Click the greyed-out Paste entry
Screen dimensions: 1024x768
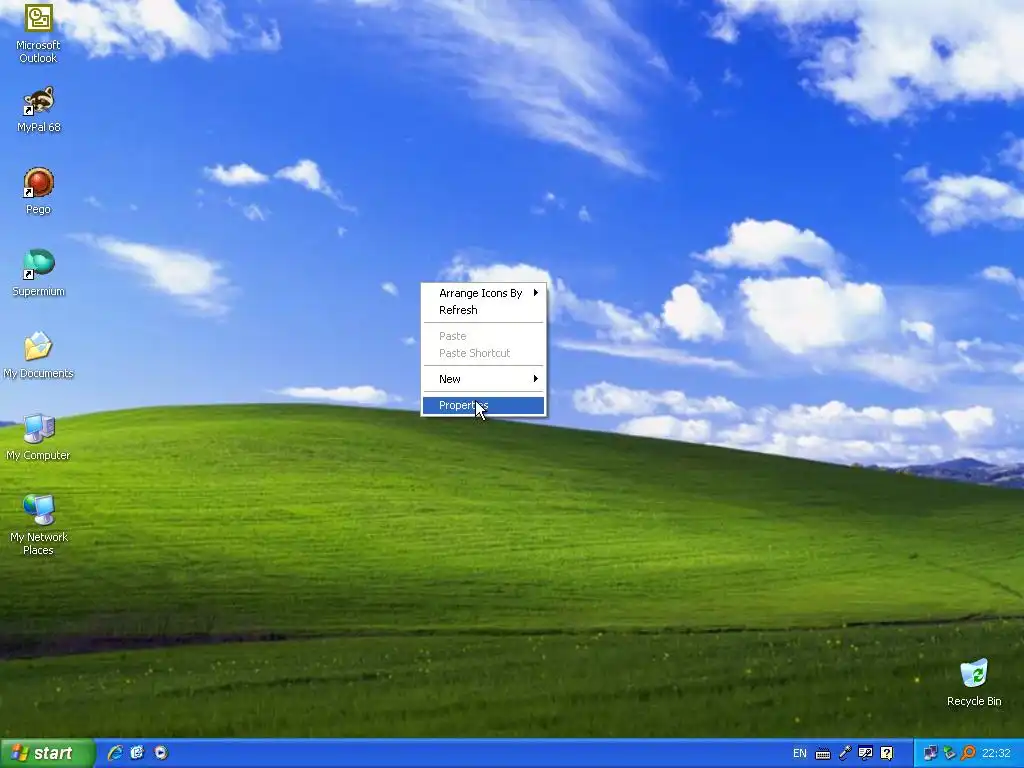483,336
